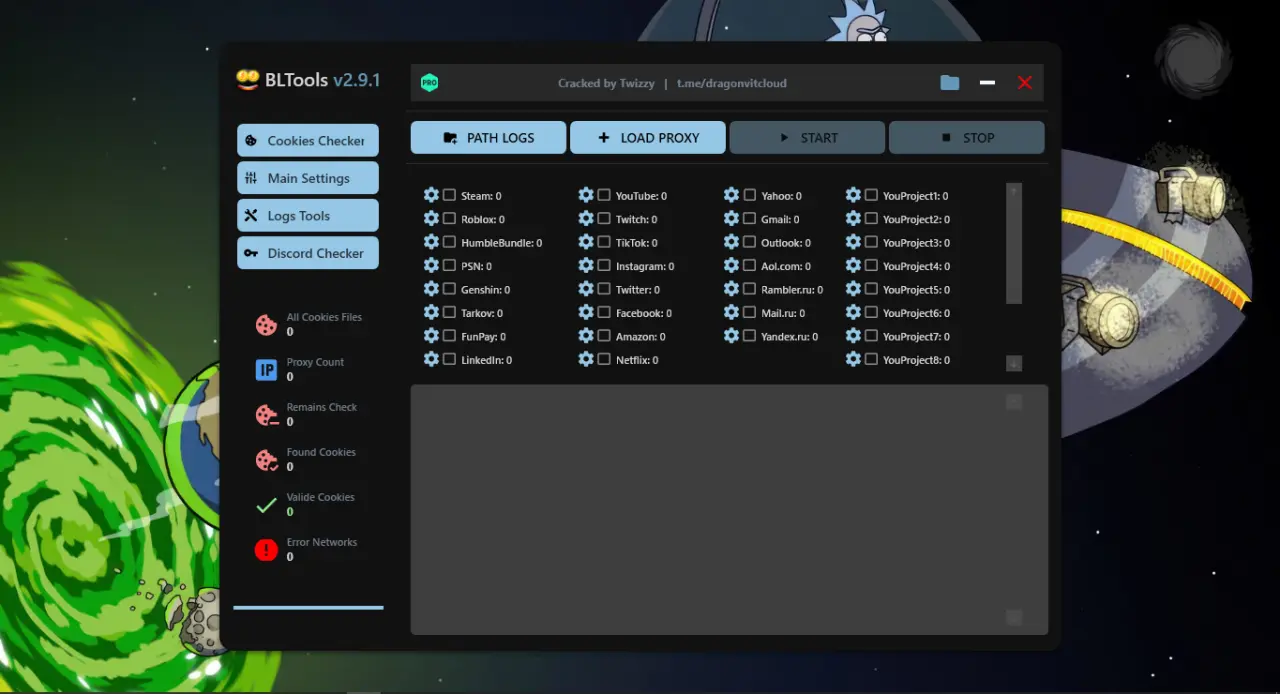Click the log output scroll-down arrow
The image size is (1280, 694).
(1014, 618)
